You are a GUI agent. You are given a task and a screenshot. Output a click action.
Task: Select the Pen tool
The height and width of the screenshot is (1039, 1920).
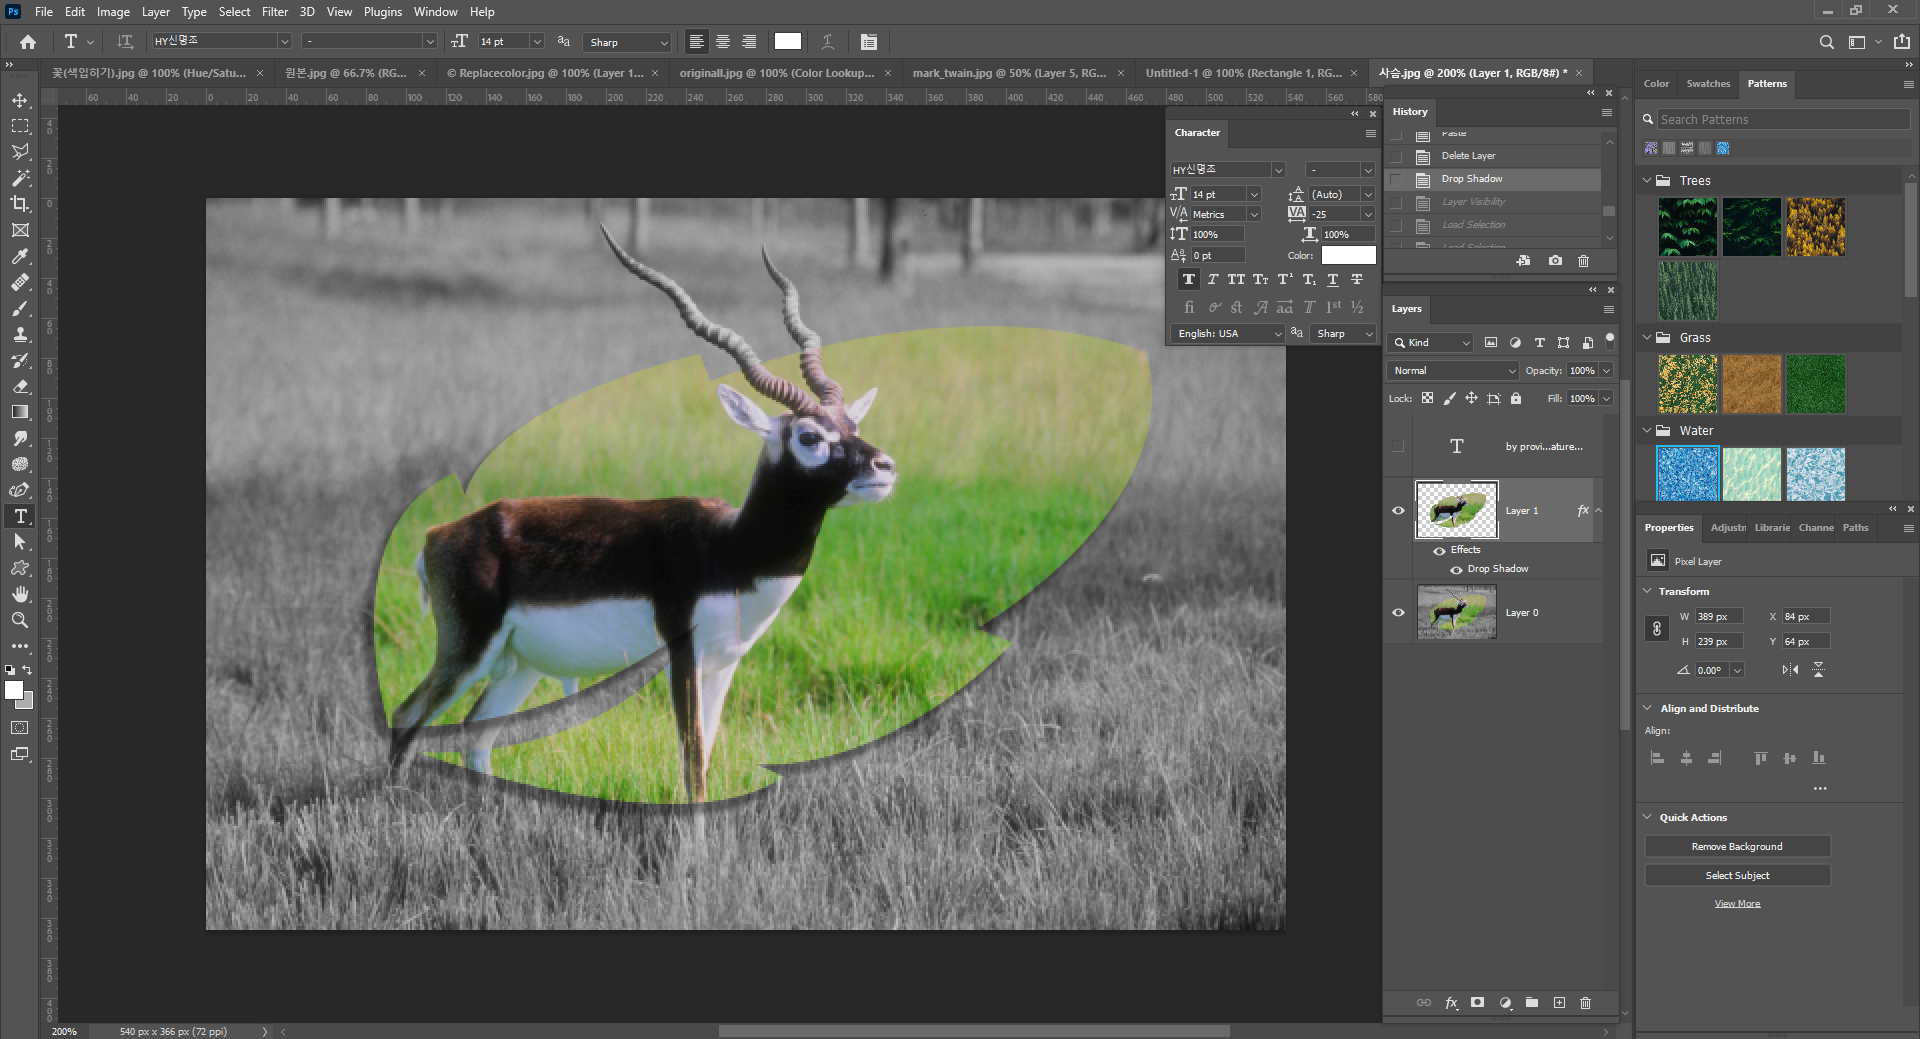pyautogui.click(x=20, y=490)
